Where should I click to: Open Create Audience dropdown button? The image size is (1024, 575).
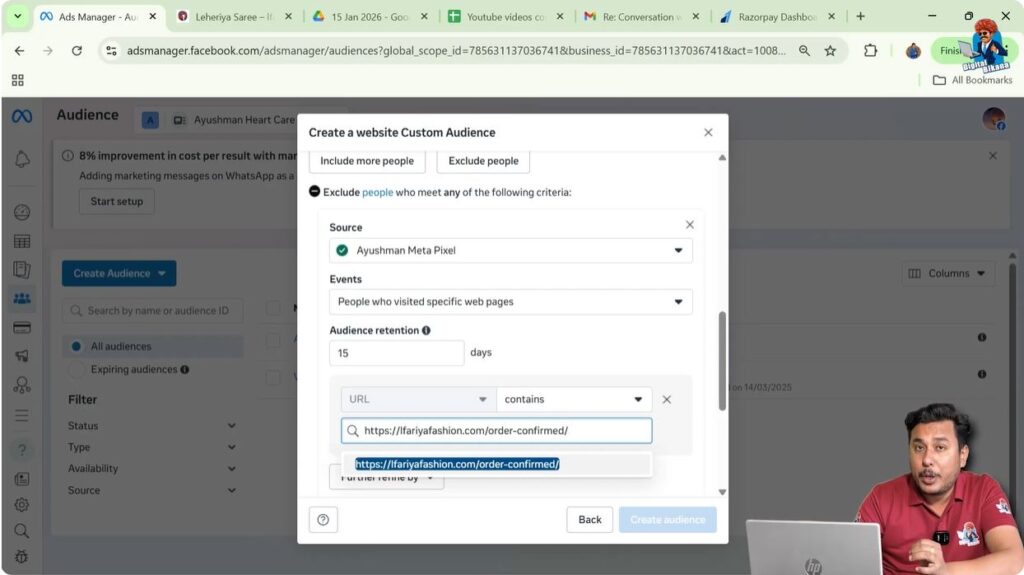[x=119, y=273]
